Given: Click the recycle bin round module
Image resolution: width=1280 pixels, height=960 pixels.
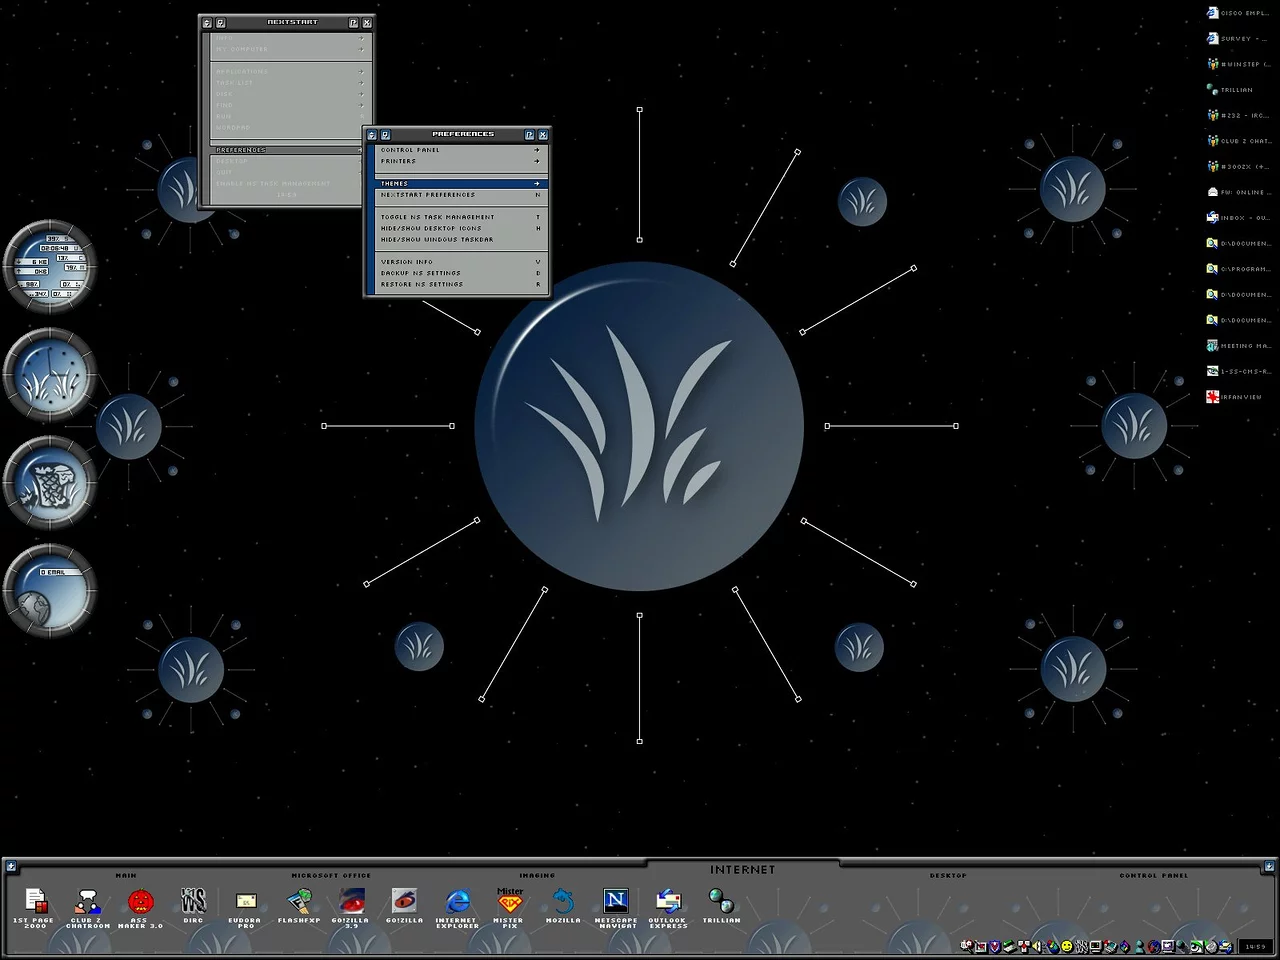Looking at the screenshot, I should click(x=49, y=484).
